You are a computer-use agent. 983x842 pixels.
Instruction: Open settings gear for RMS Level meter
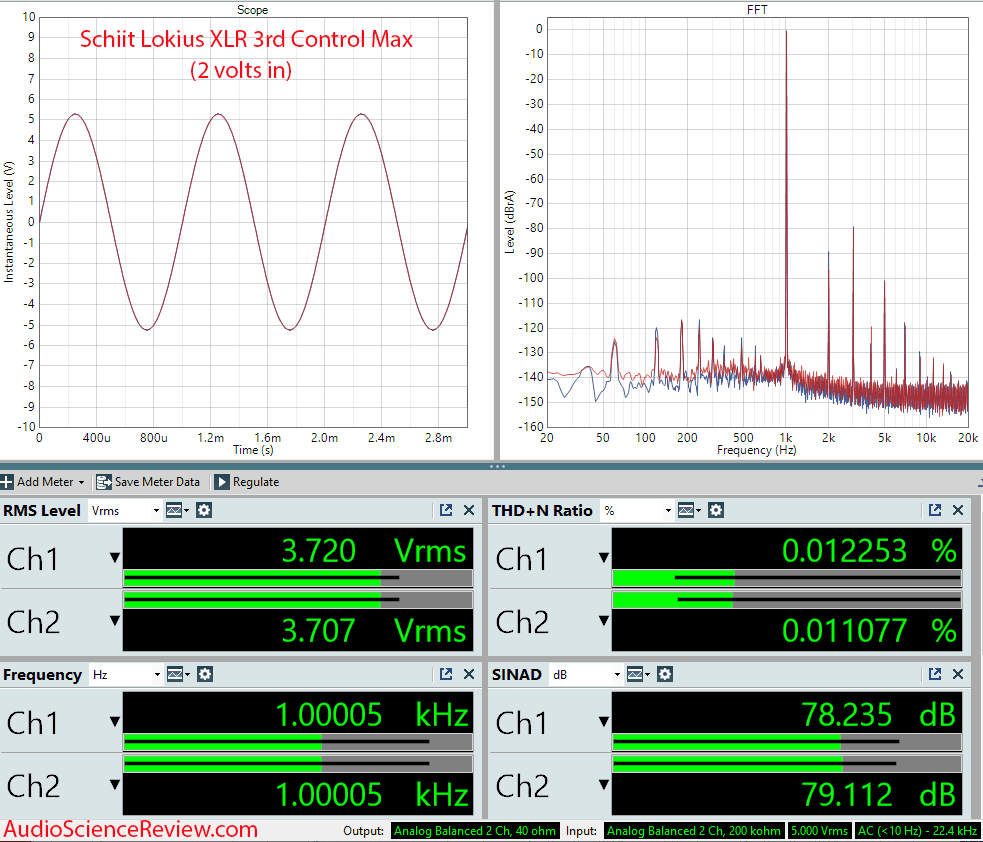pyautogui.click(x=204, y=511)
